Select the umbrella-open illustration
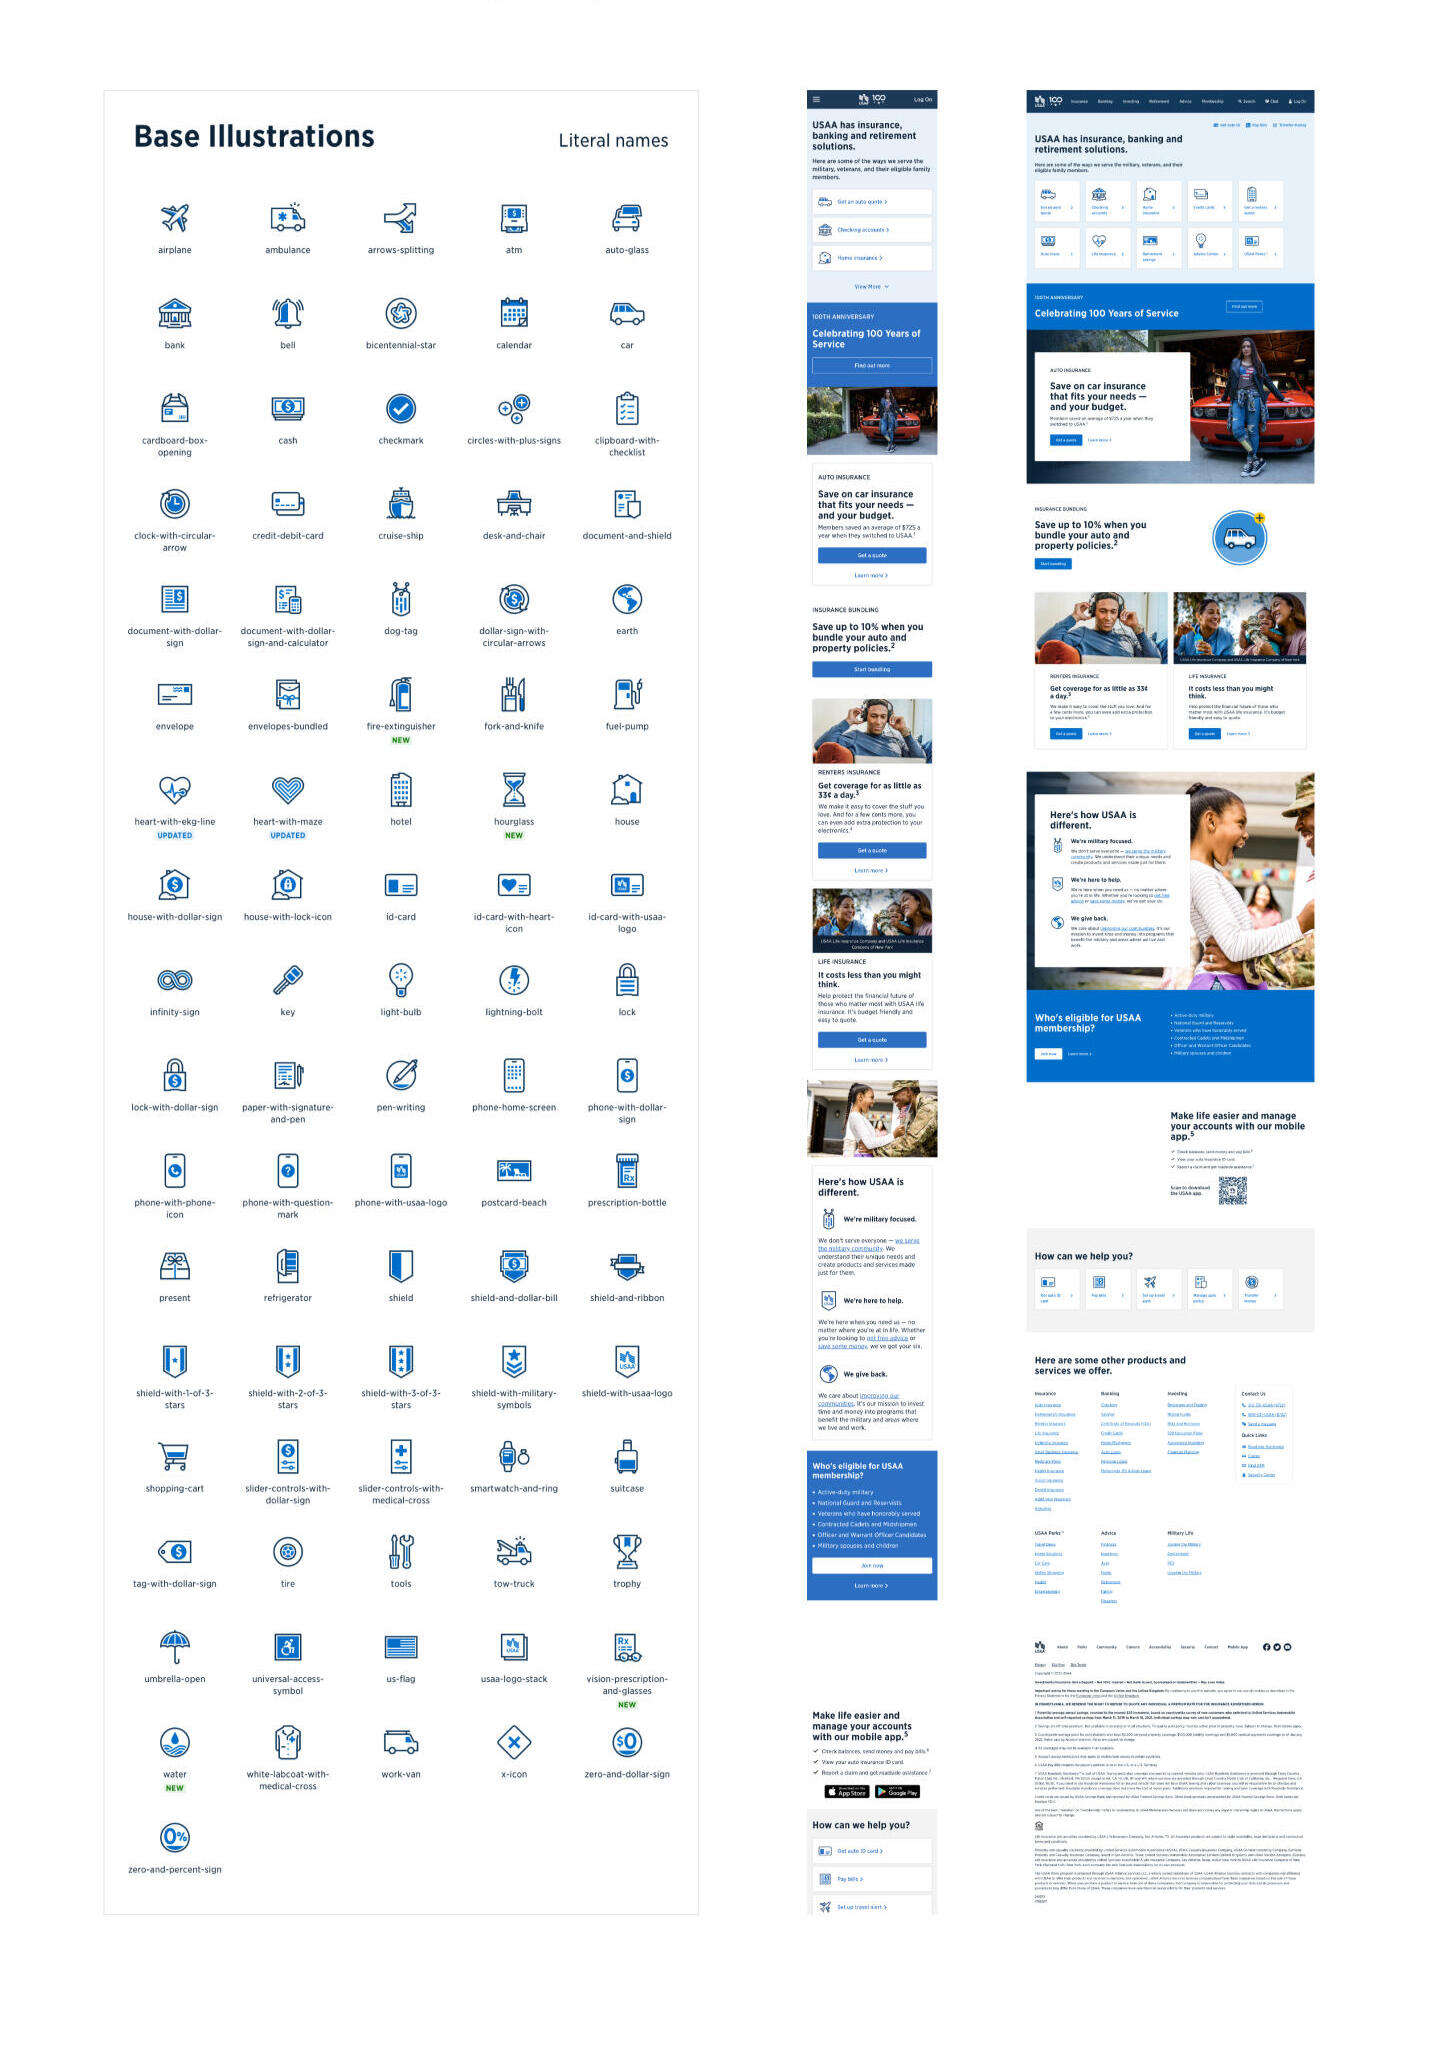Image resolution: width=1440 pixels, height=2061 pixels. click(x=175, y=1646)
